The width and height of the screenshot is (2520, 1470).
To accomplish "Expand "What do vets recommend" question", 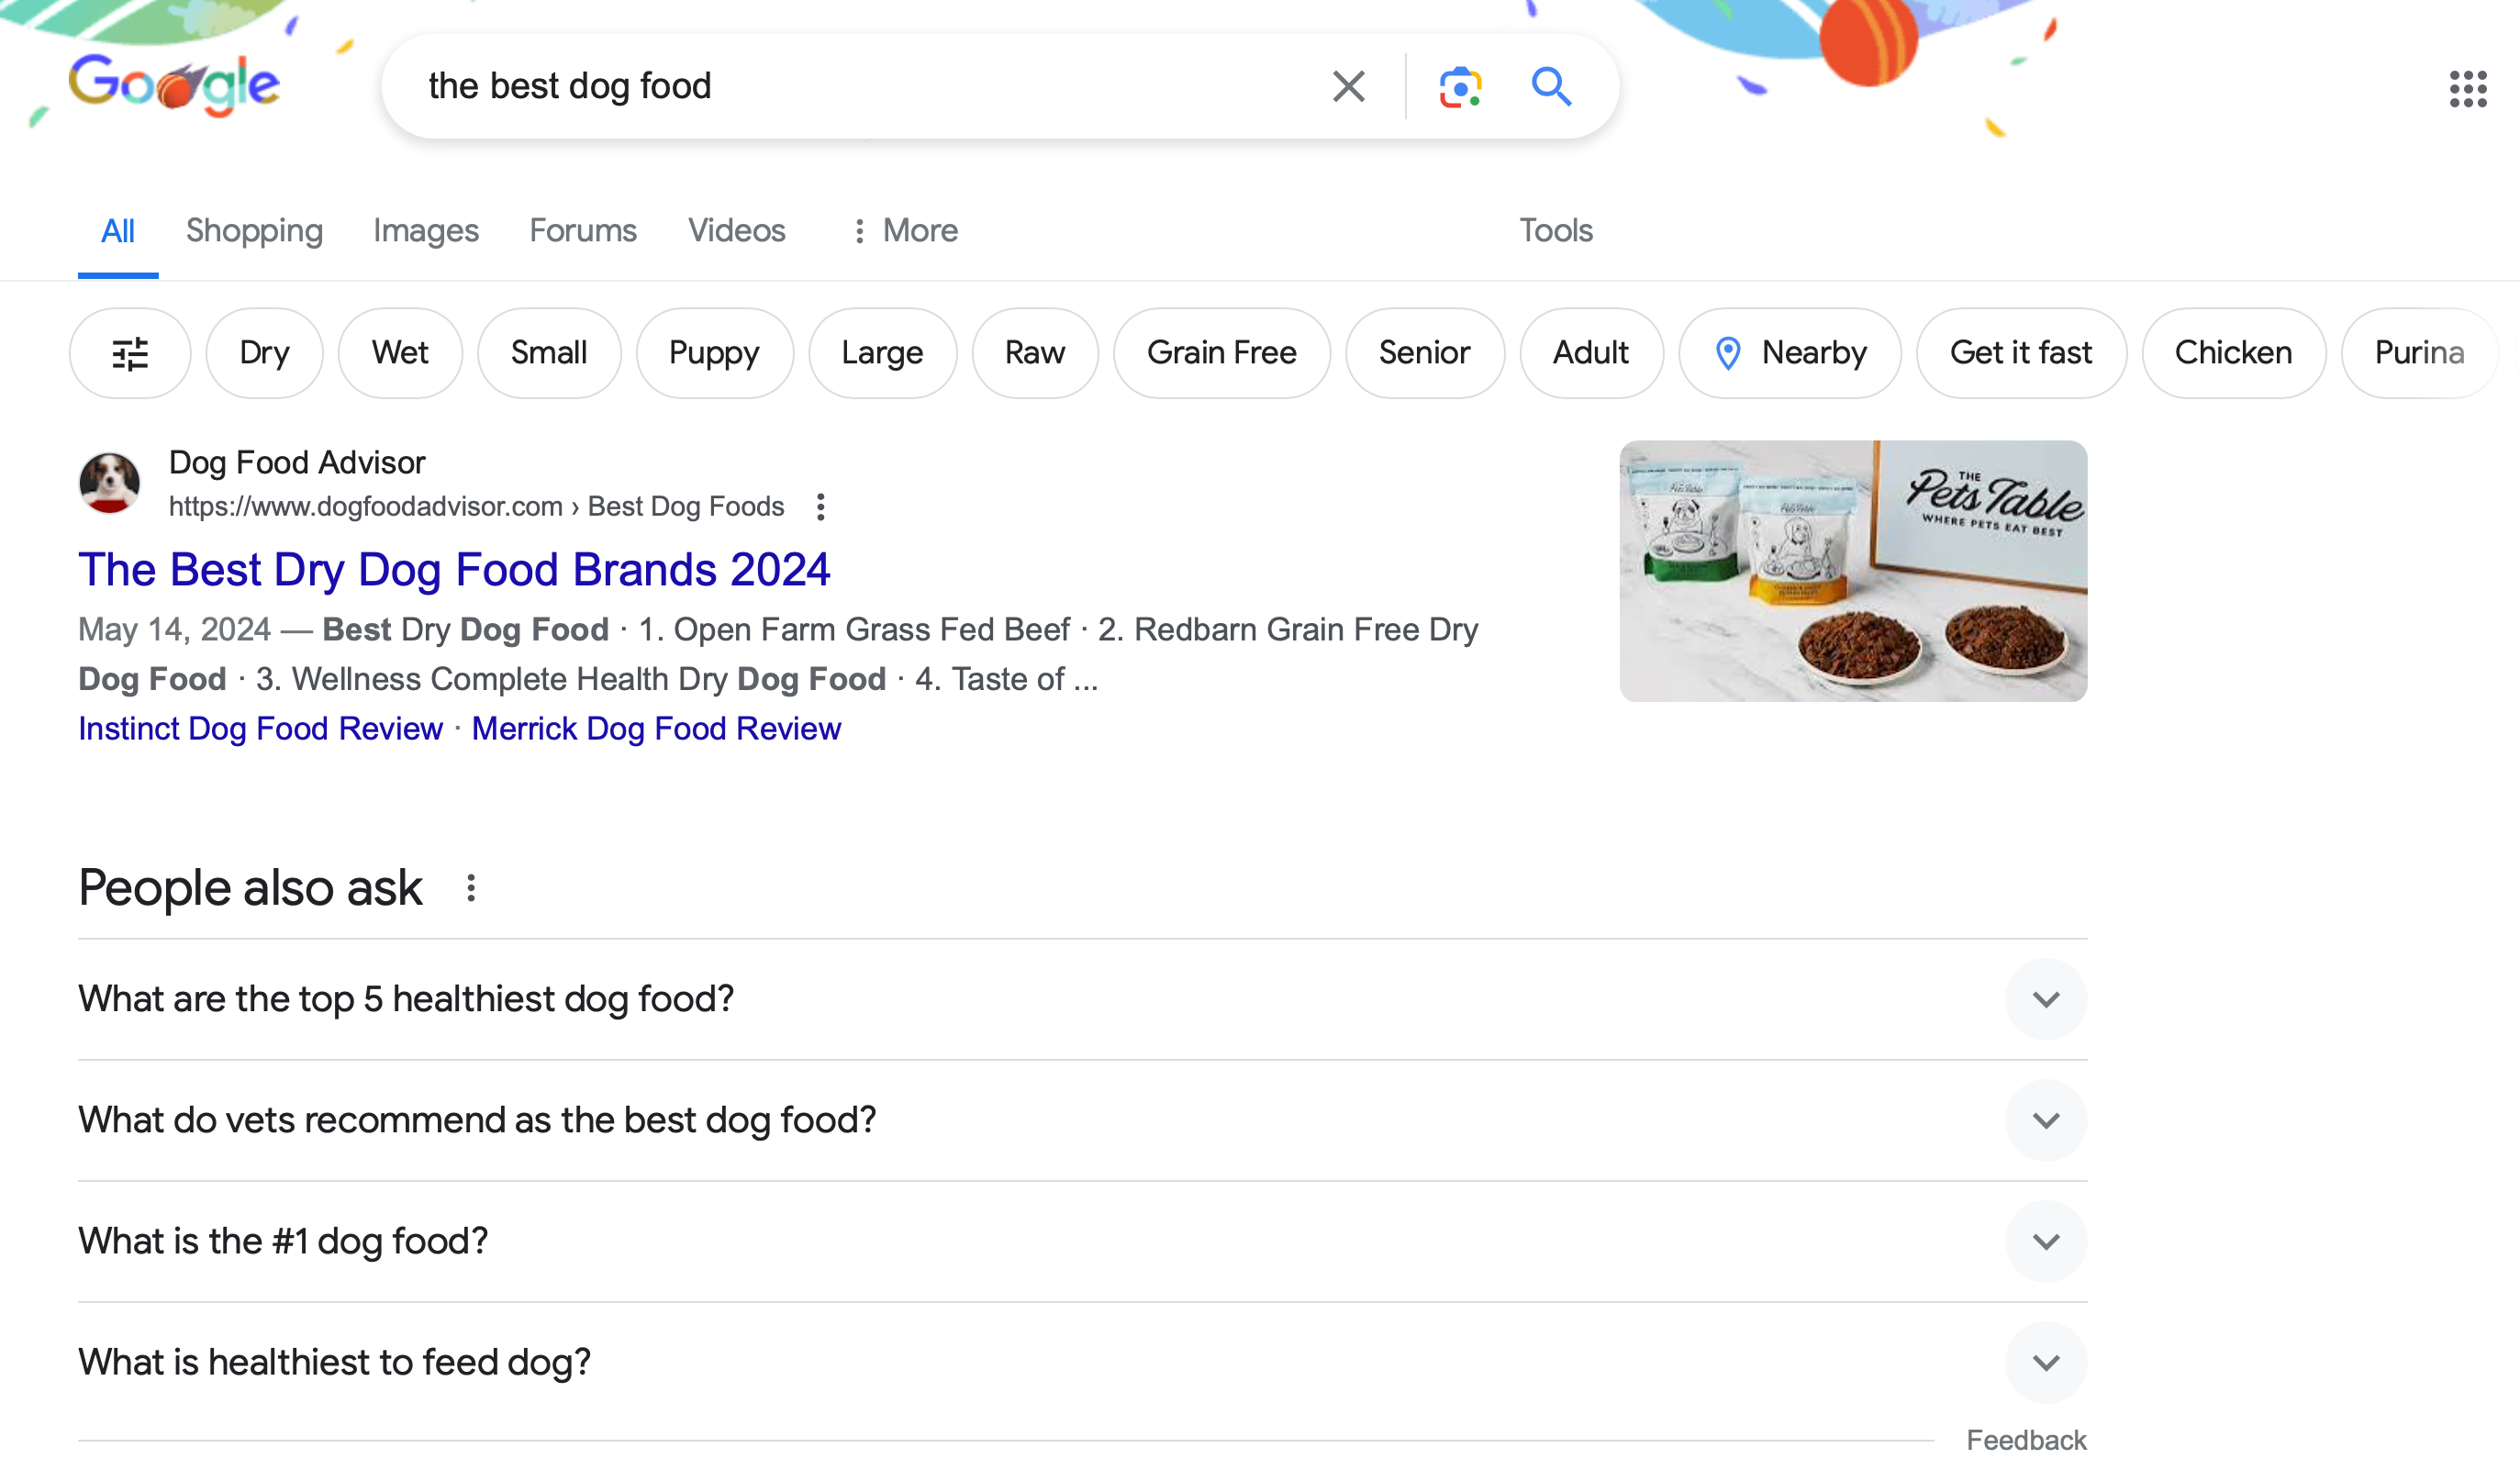I will [x=2045, y=1120].
